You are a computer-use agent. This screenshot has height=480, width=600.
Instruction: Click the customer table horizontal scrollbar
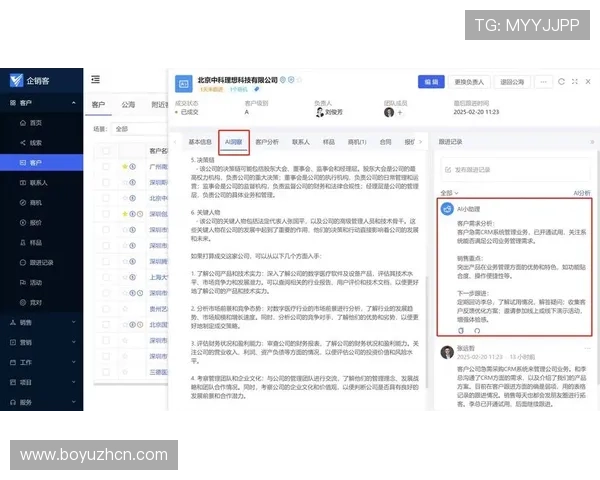click(x=130, y=383)
